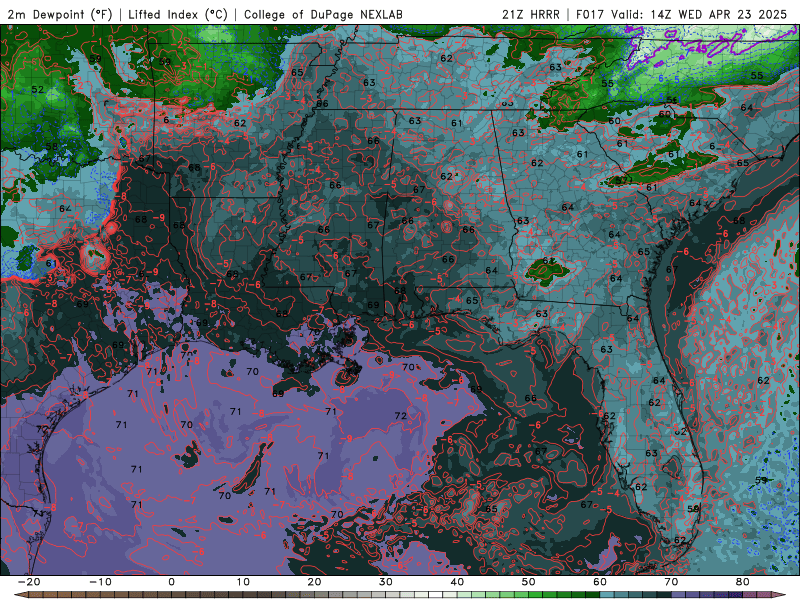Image resolution: width=800 pixels, height=600 pixels.
Task: Click the "50" label on the color scale
Action: tap(529, 582)
